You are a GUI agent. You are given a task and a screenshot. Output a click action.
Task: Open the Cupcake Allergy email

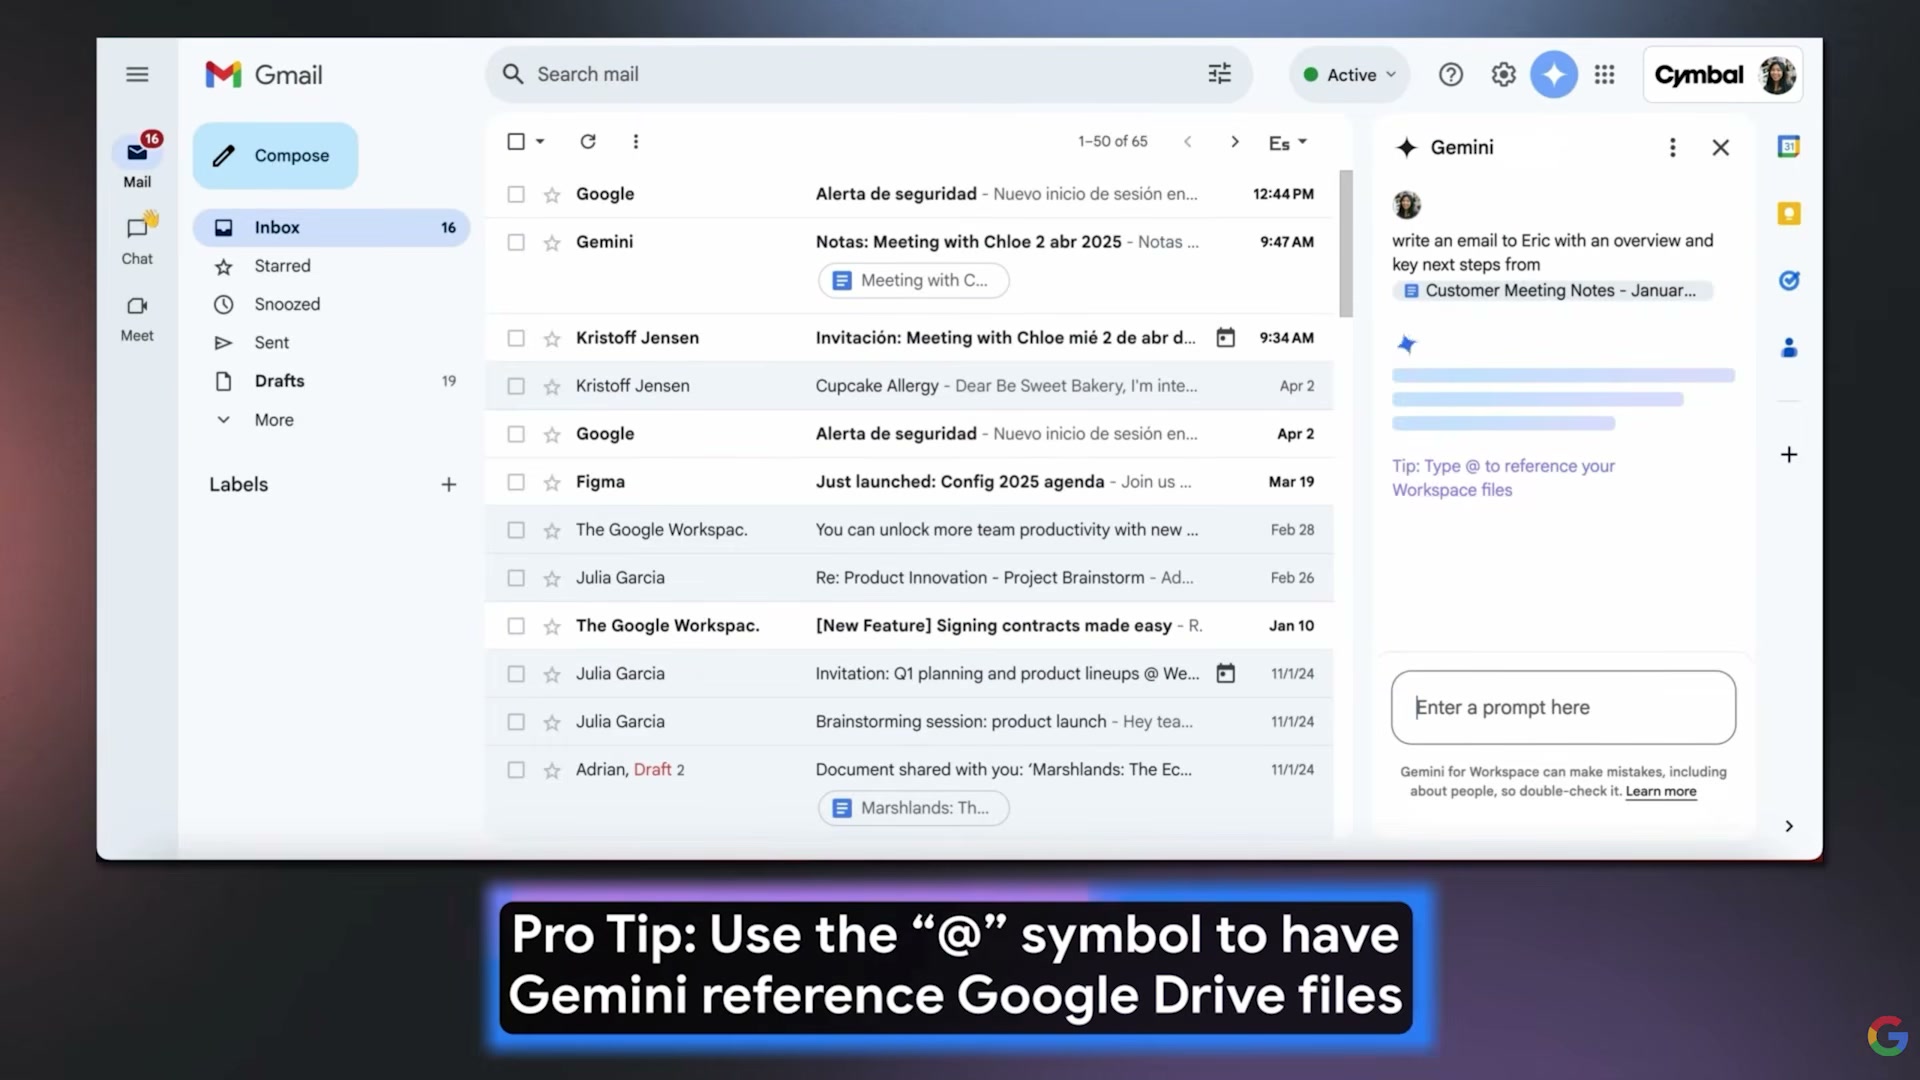coord(909,386)
